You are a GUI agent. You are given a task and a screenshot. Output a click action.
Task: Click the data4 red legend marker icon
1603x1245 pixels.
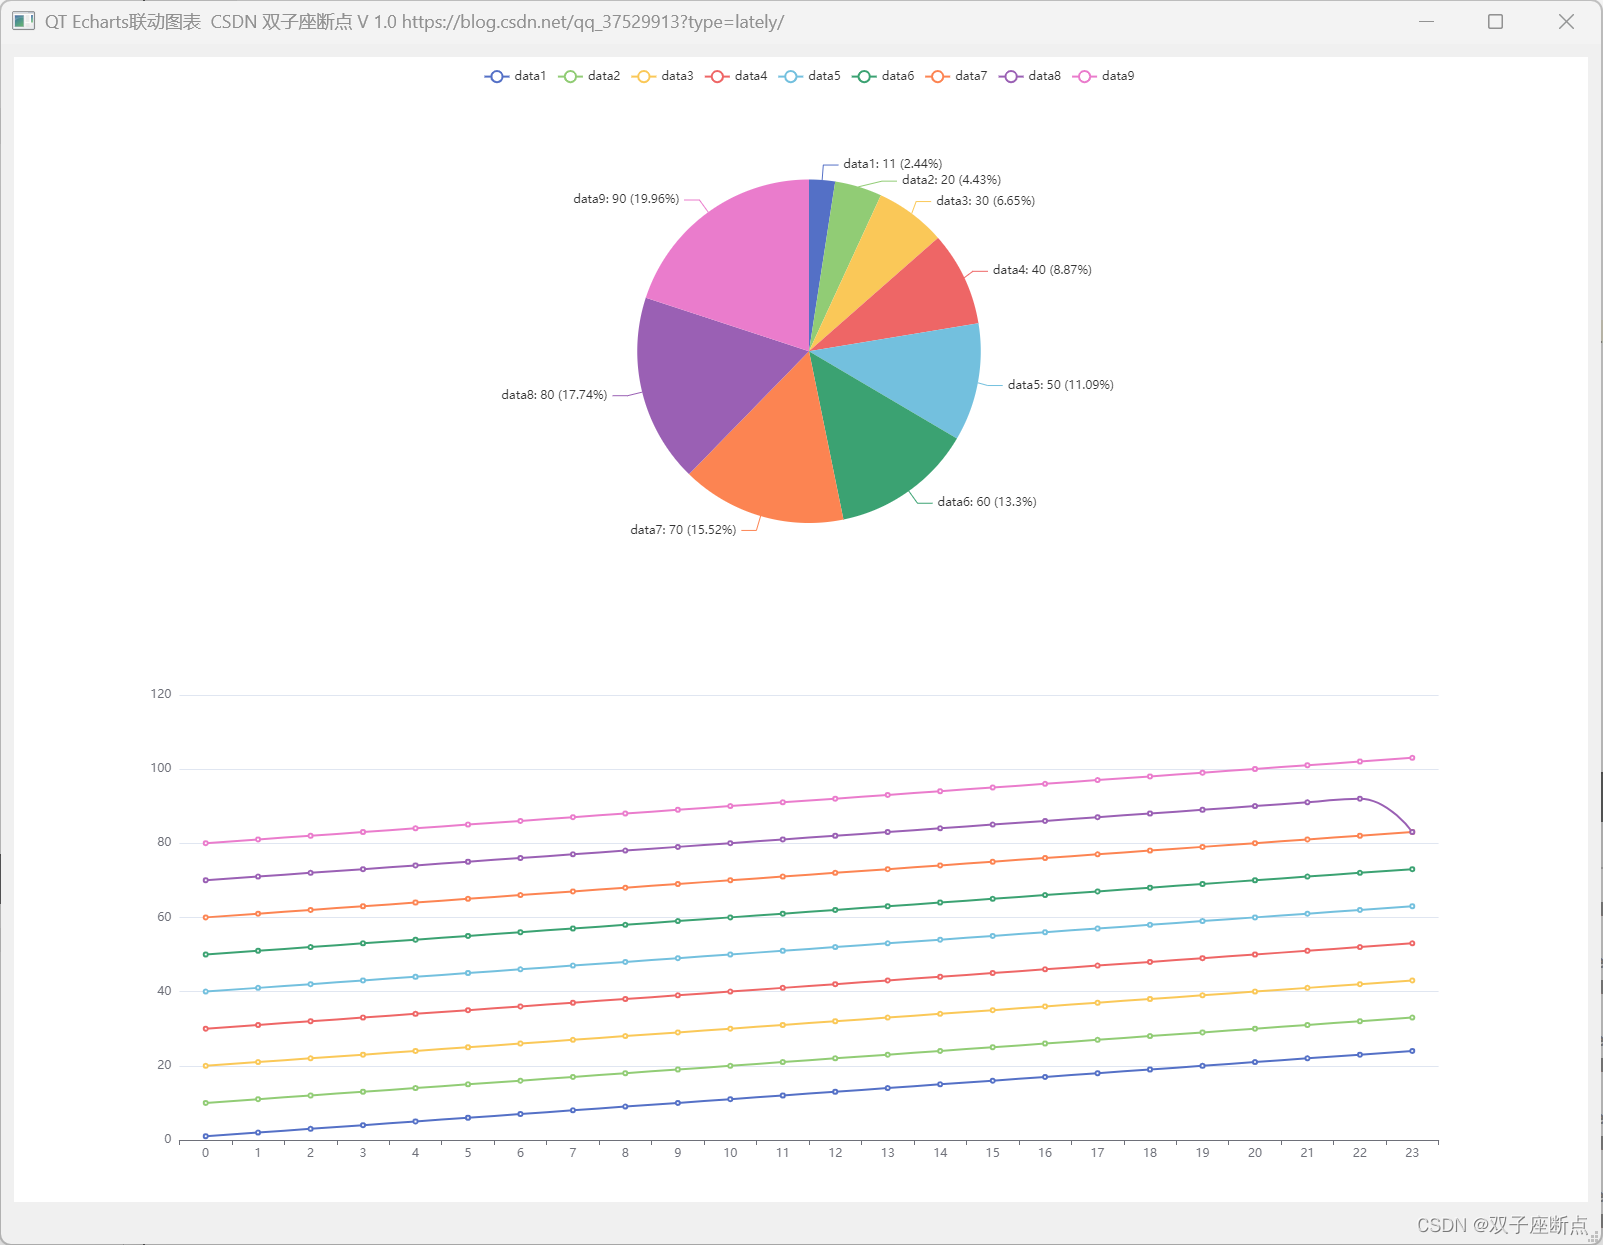717,76
